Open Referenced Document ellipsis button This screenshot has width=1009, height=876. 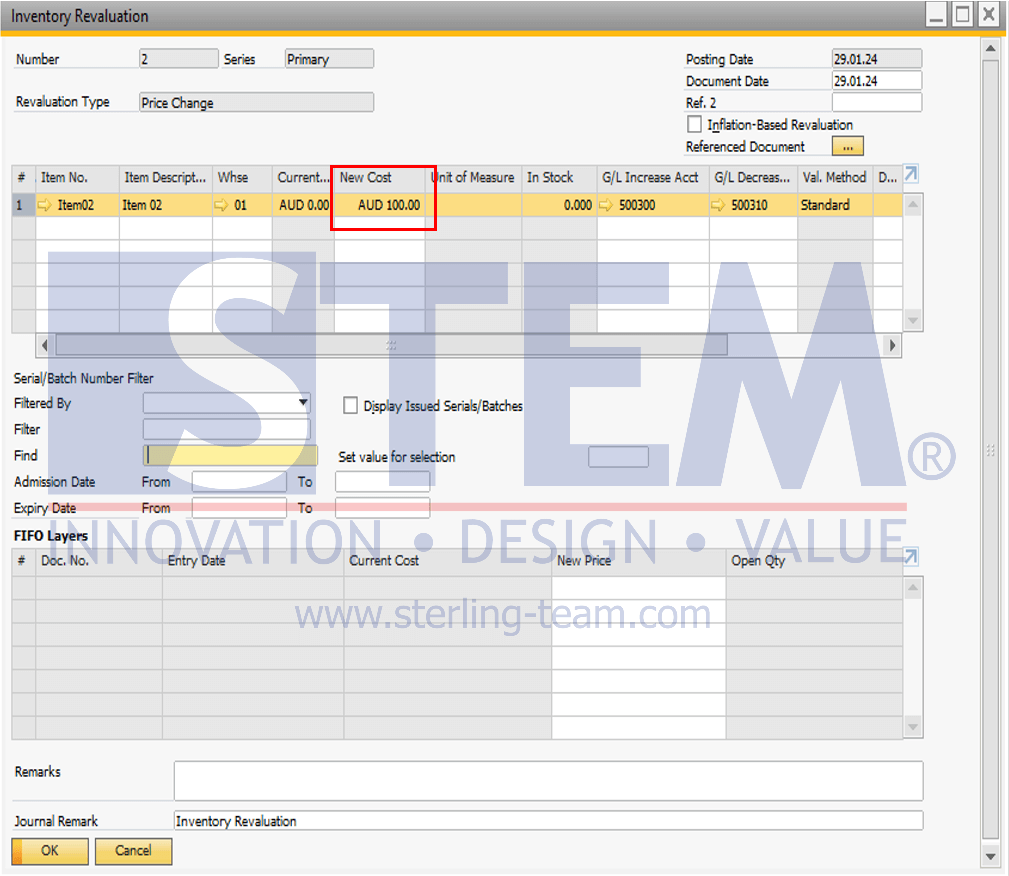847,147
